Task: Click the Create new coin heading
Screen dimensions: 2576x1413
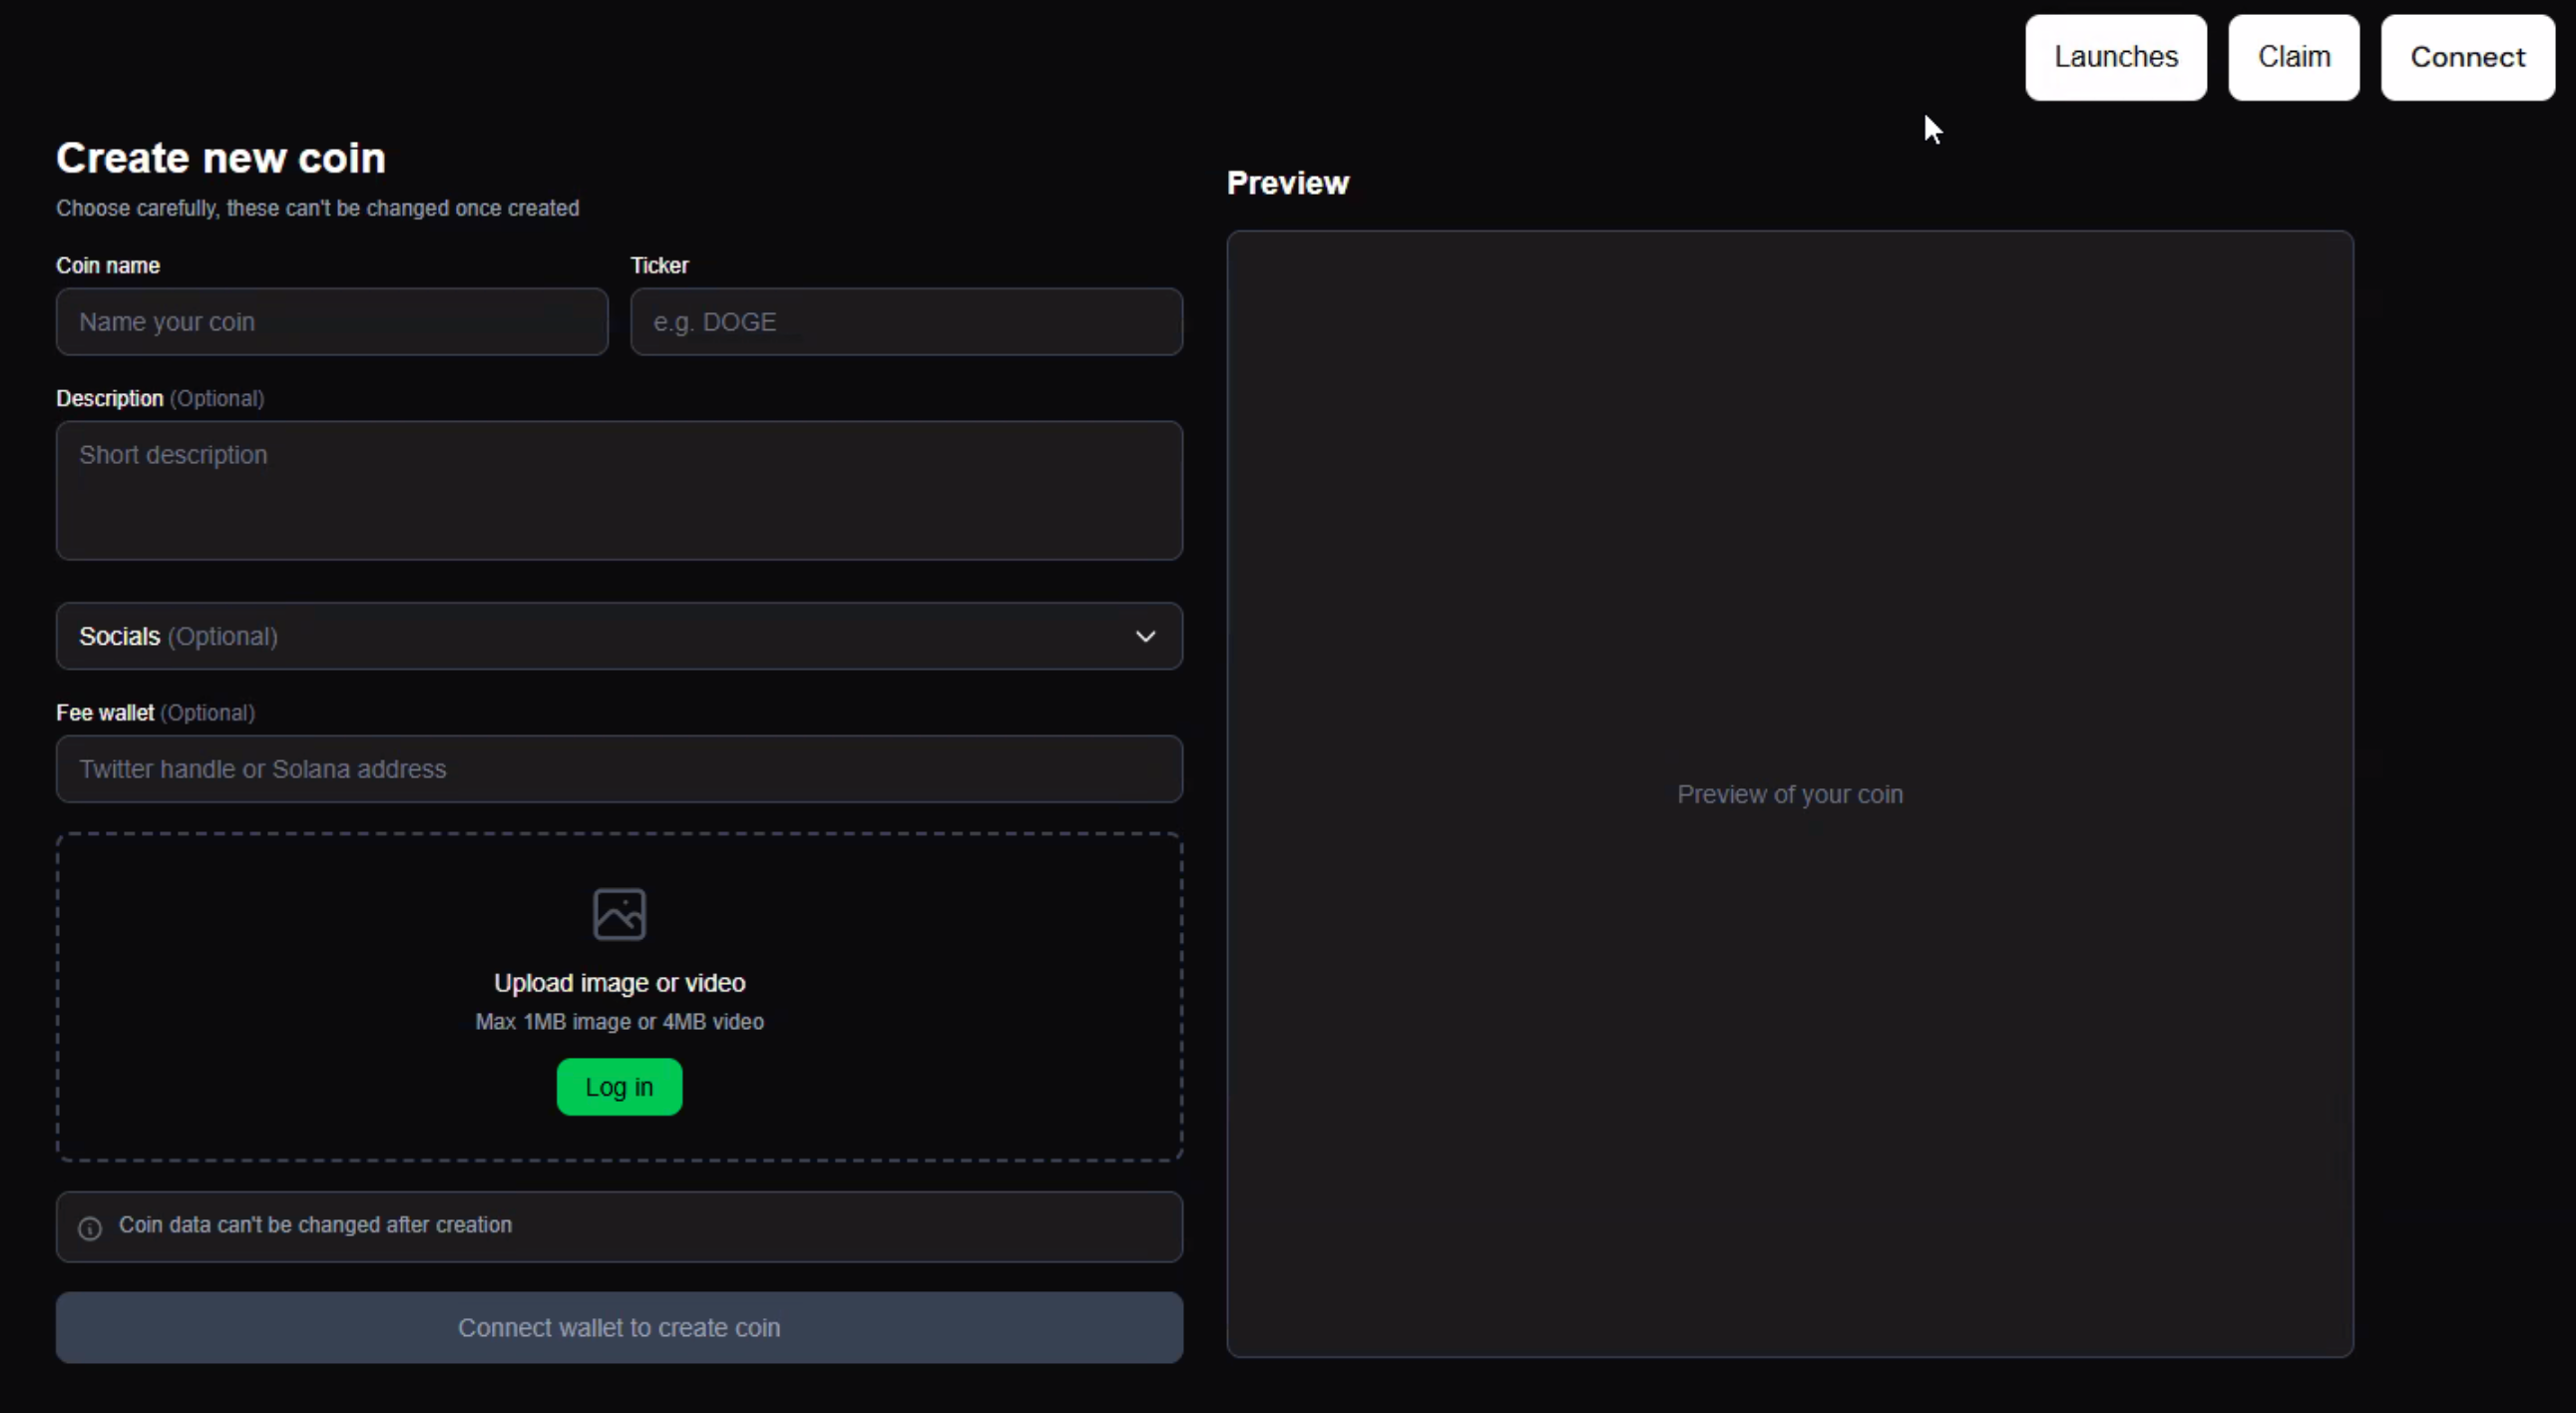Action: (x=220, y=158)
